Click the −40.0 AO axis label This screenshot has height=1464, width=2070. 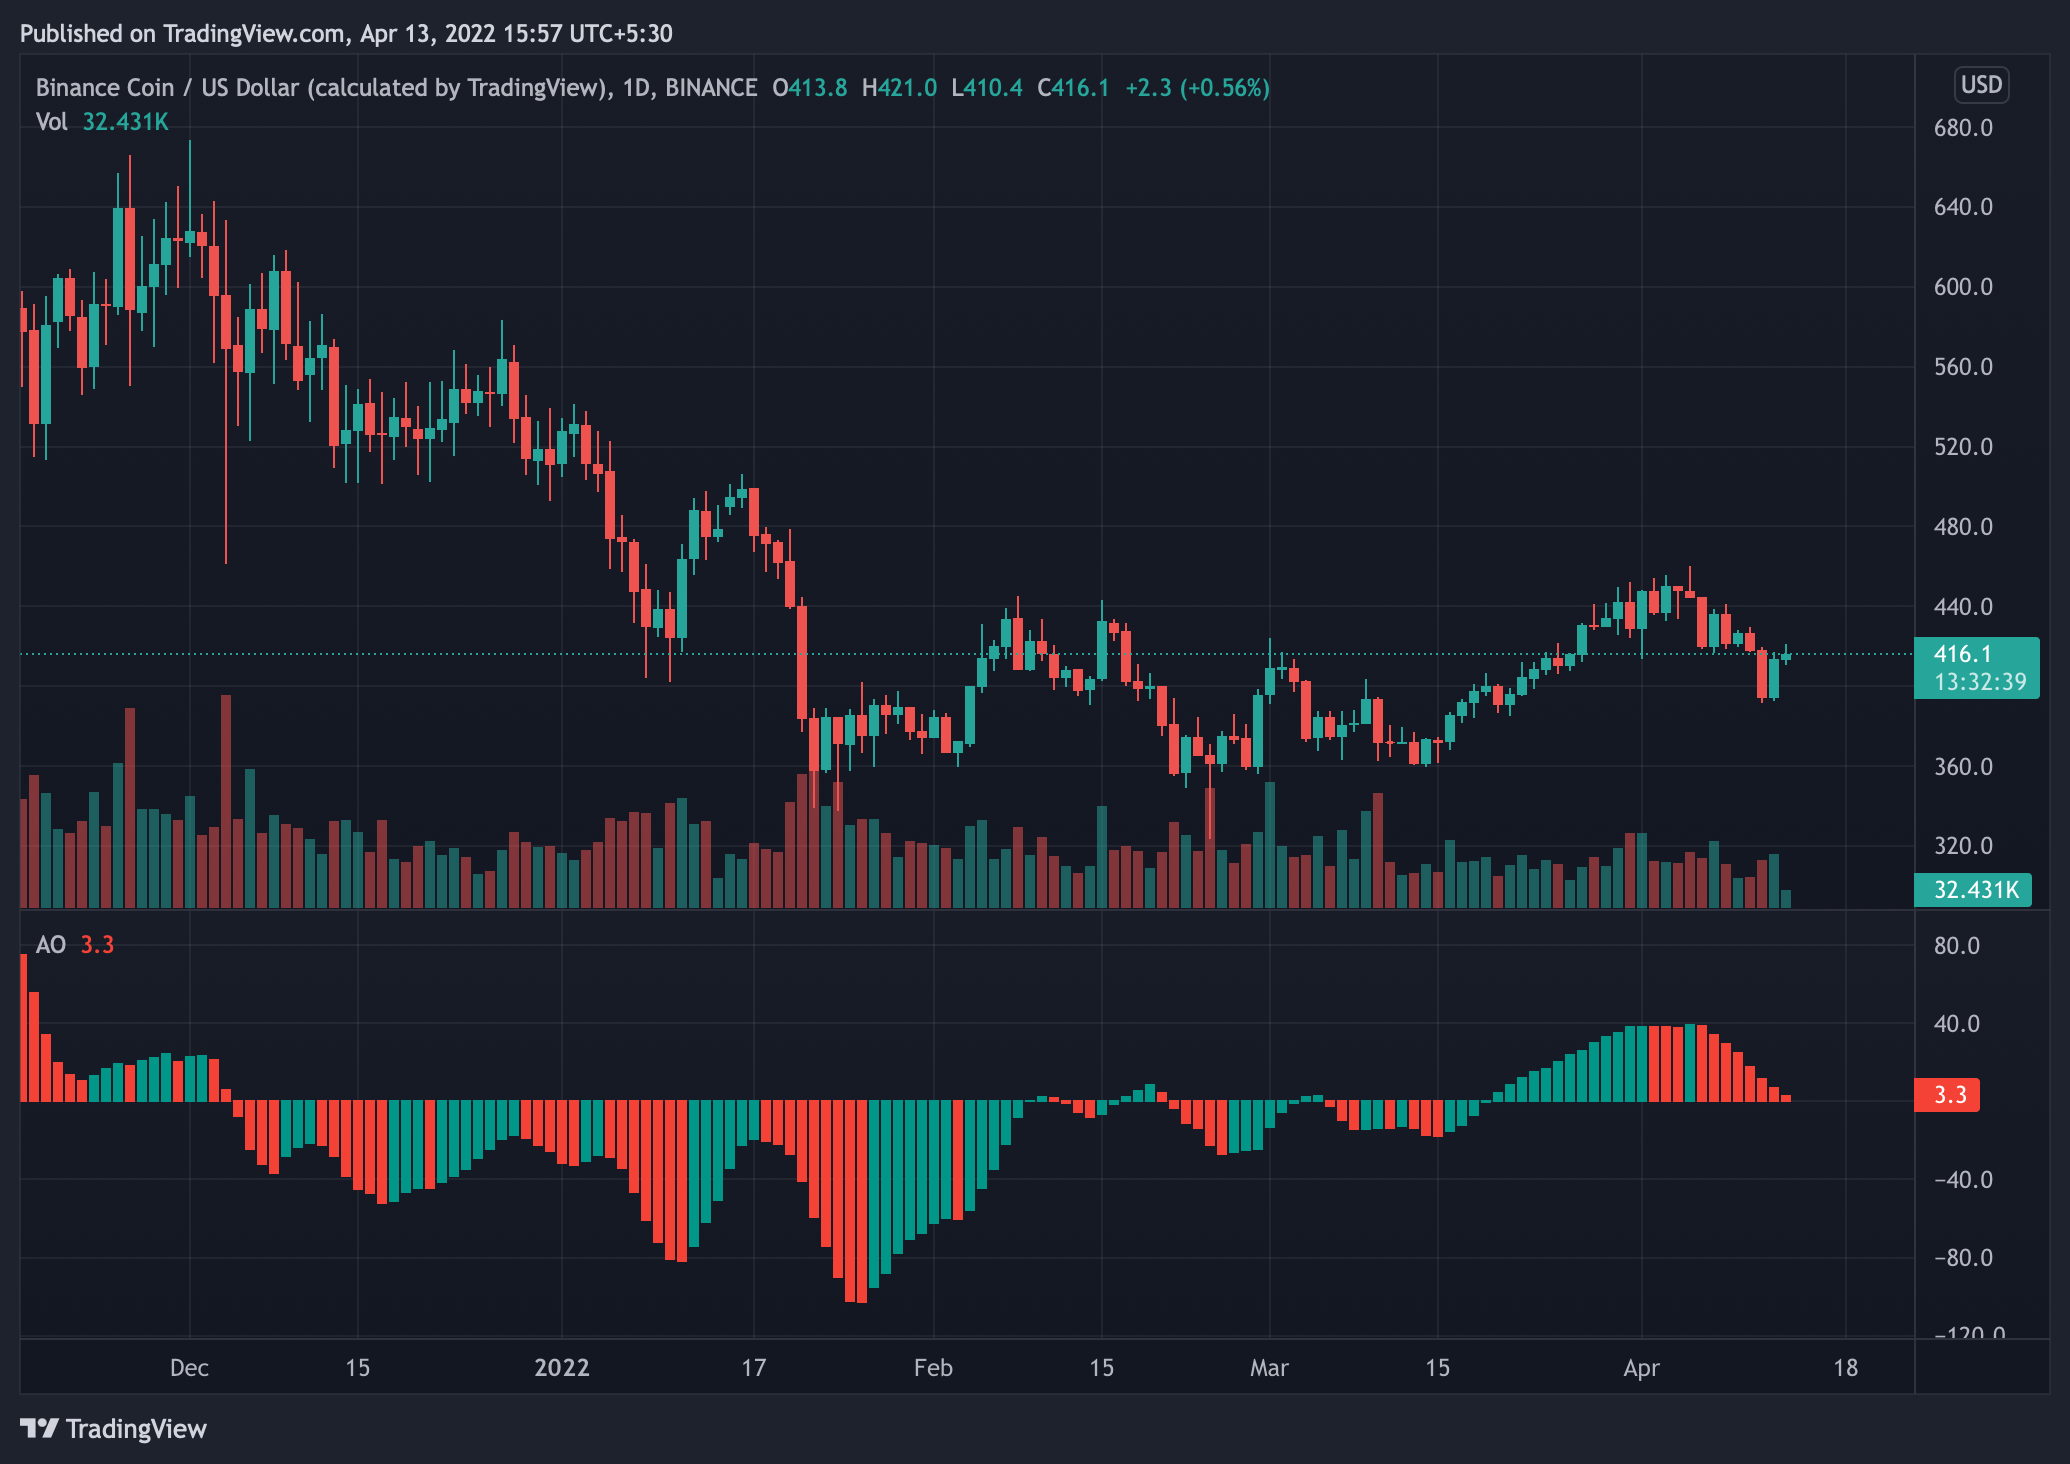tap(1963, 1180)
